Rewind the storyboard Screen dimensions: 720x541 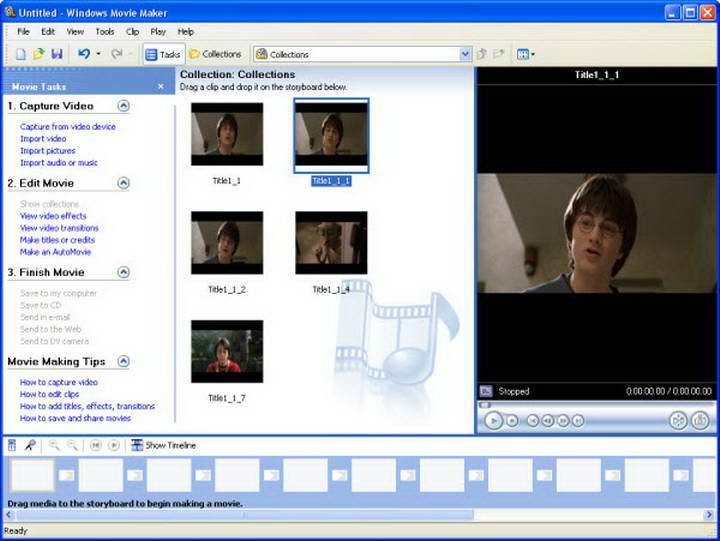(x=96, y=445)
